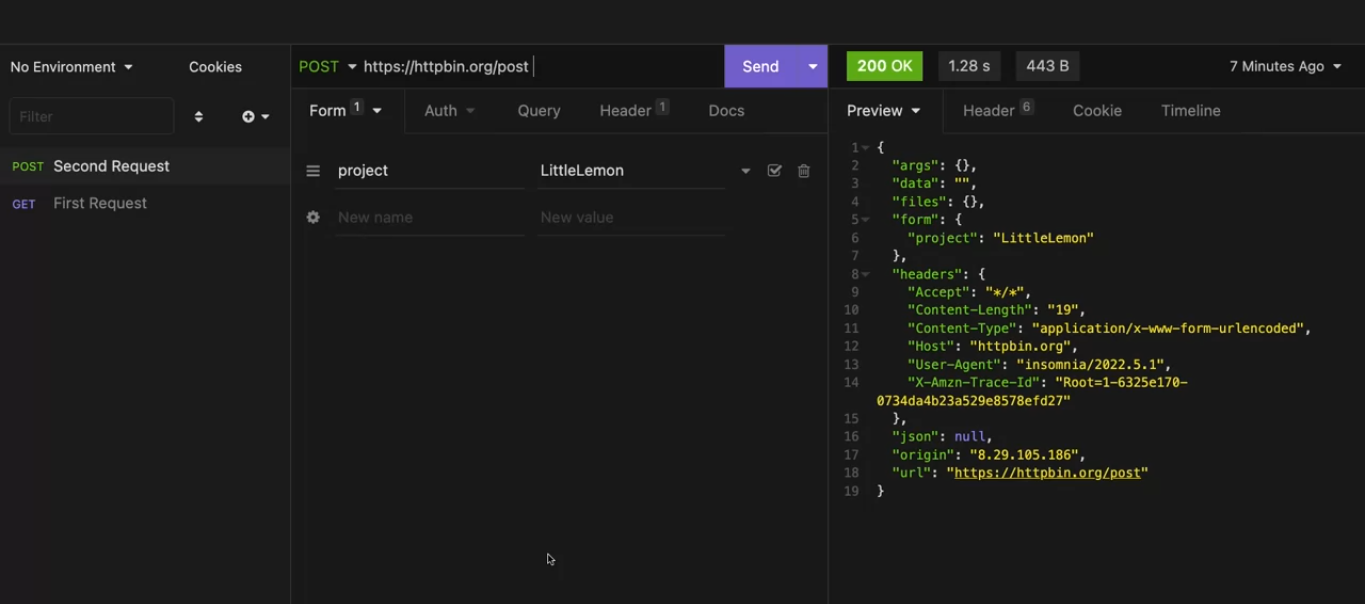Expand the Send button options arrow
Image resolution: width=1365 pixels, height=604 pixels.
tap(812, 67)
